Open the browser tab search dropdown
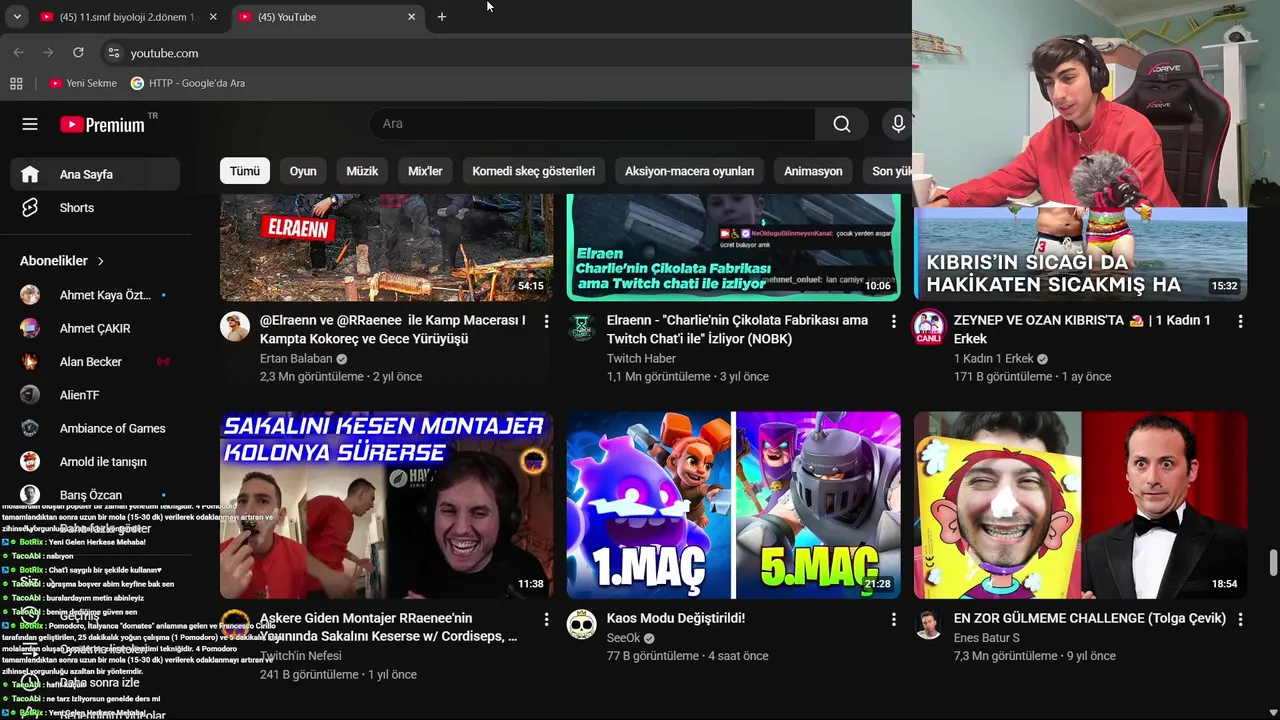 [17, 17]
